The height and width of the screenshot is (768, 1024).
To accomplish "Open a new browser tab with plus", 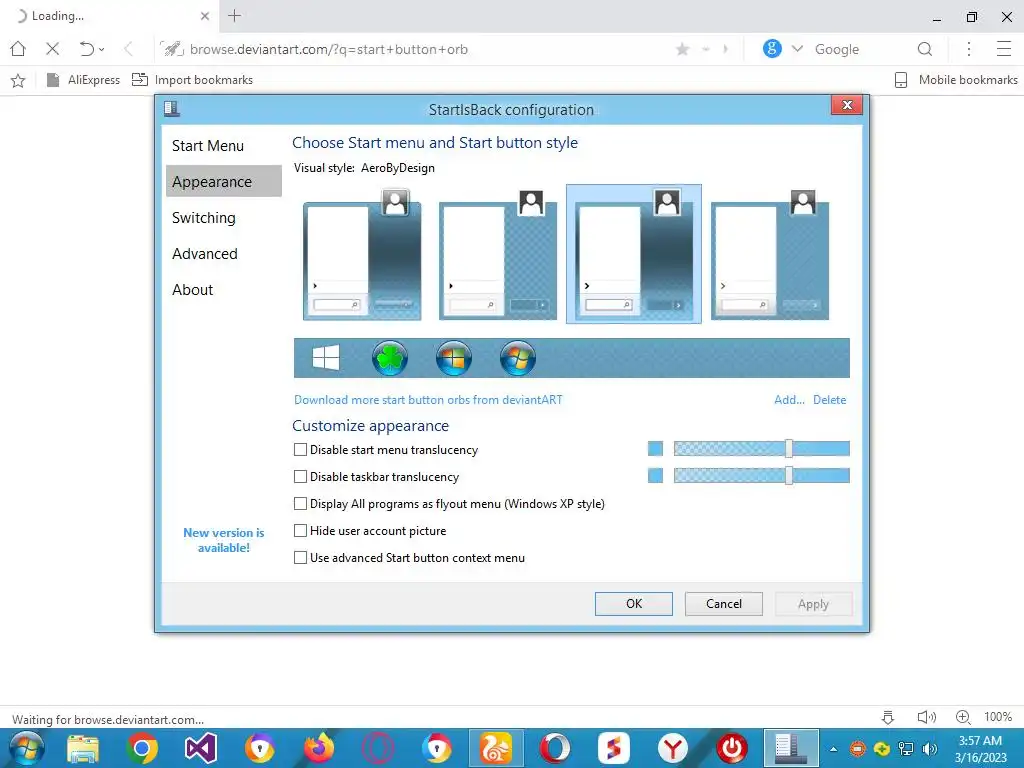I will point(234,16).
